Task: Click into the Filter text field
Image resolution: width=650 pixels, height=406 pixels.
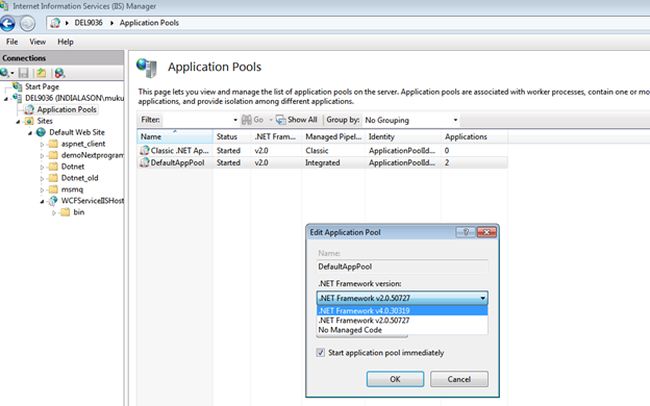Action: point(197,120)
